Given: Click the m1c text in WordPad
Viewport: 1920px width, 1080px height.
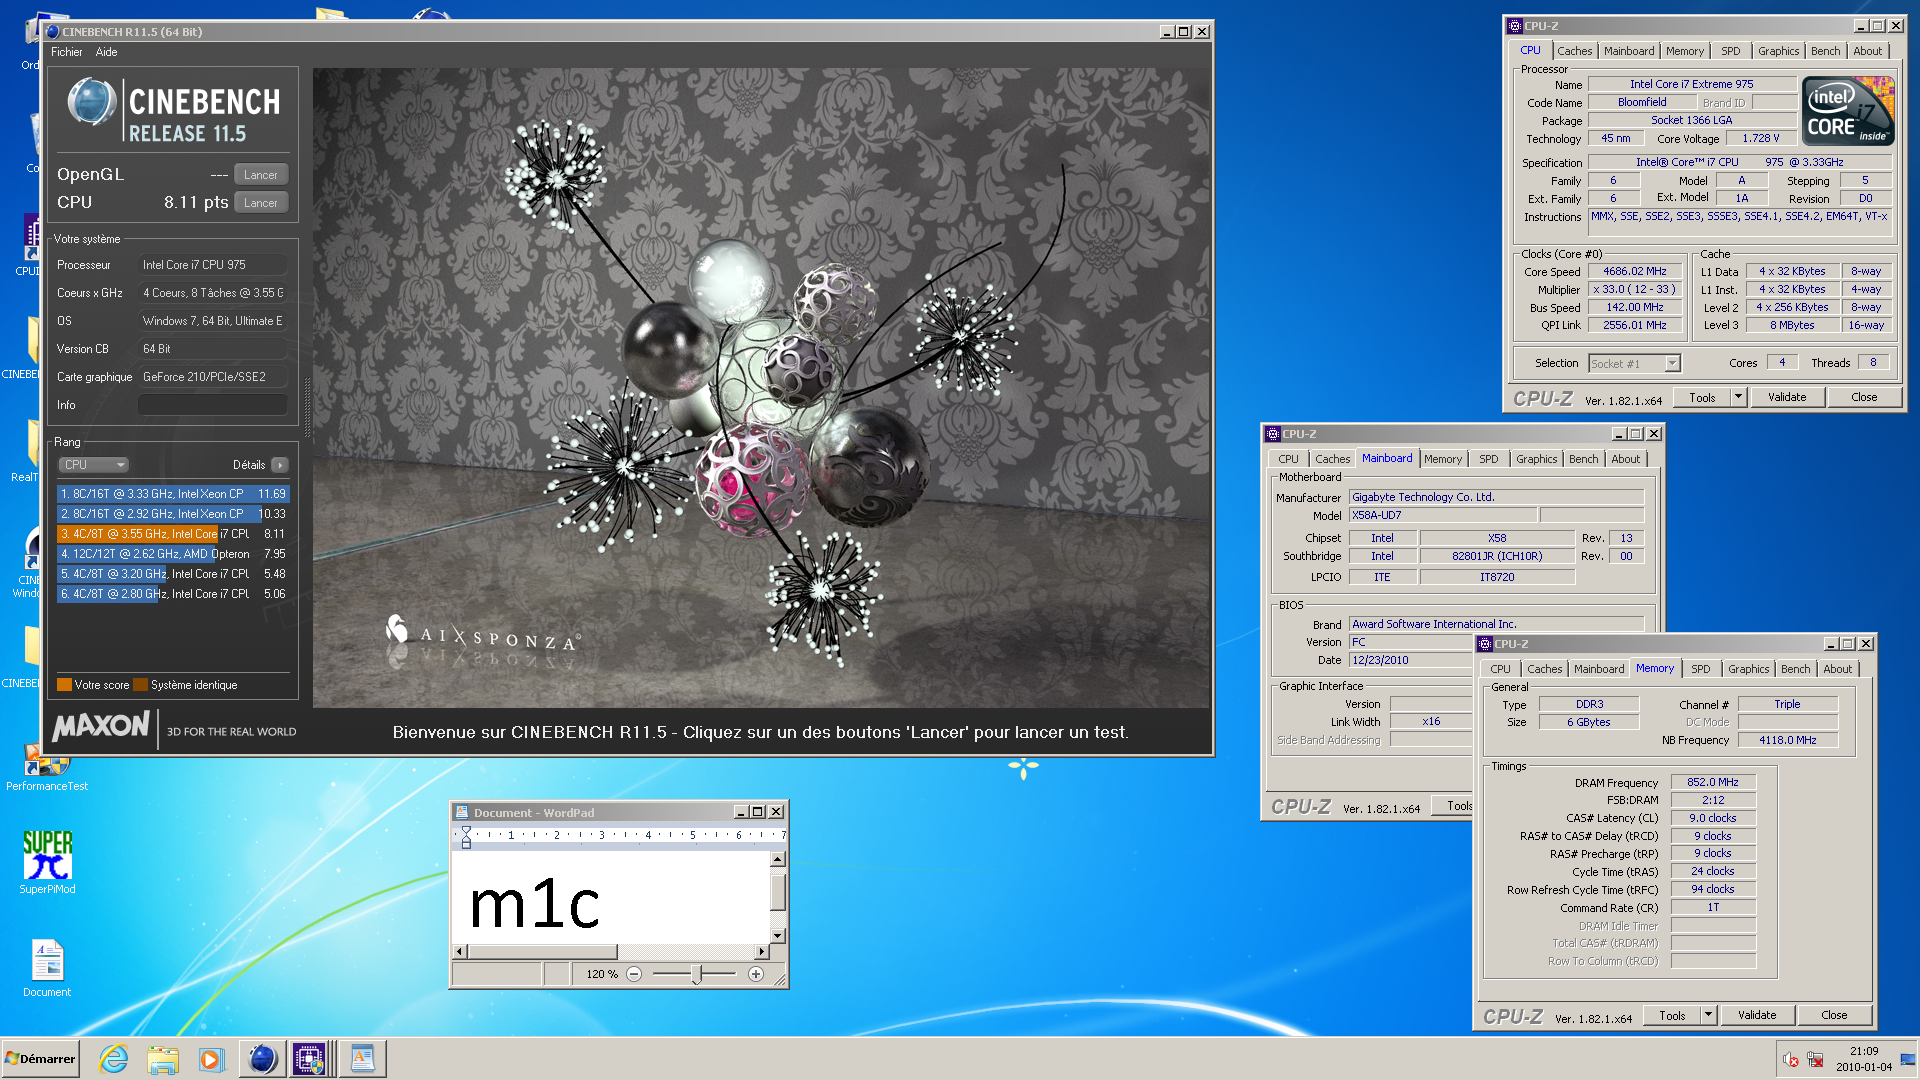Looking at the screenshot, I should tap(535, 904).
